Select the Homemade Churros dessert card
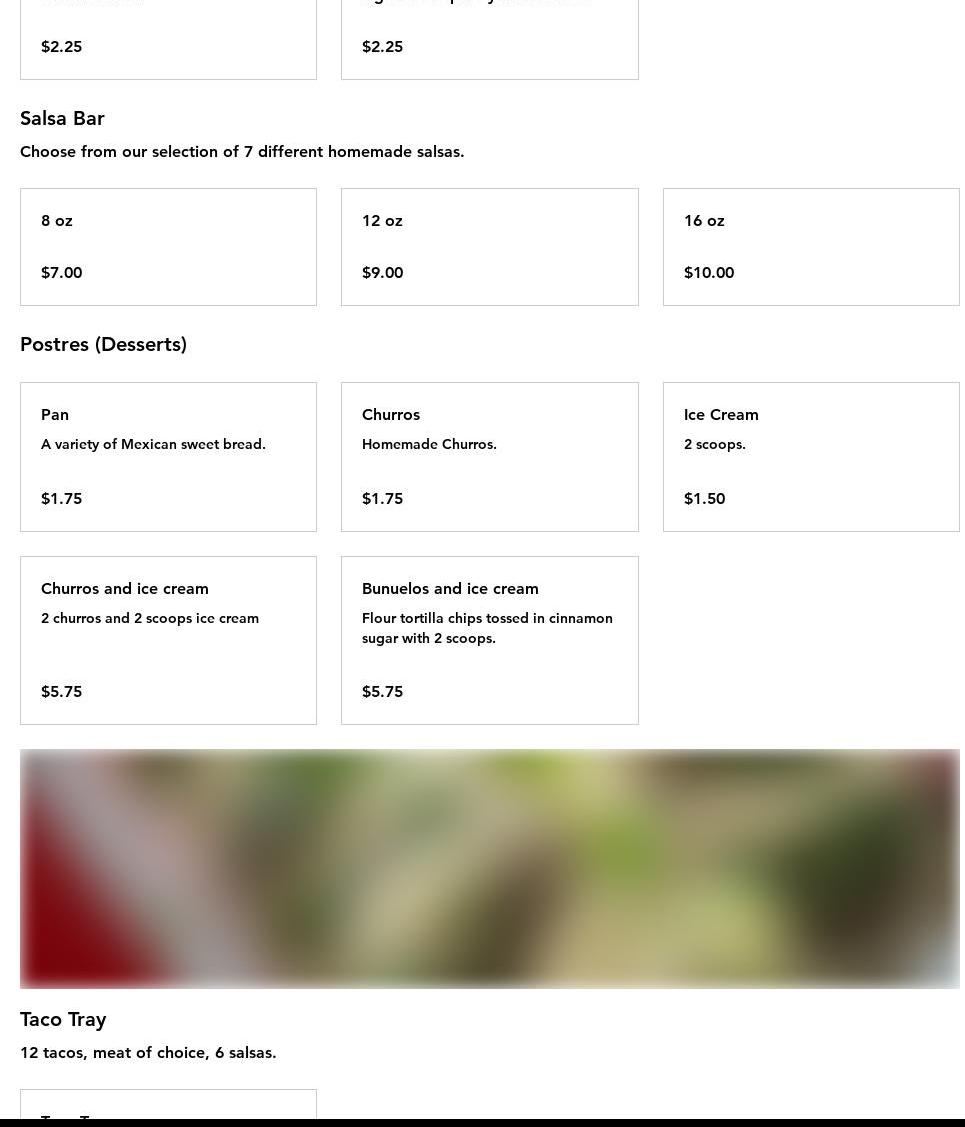 coord(489,456)
